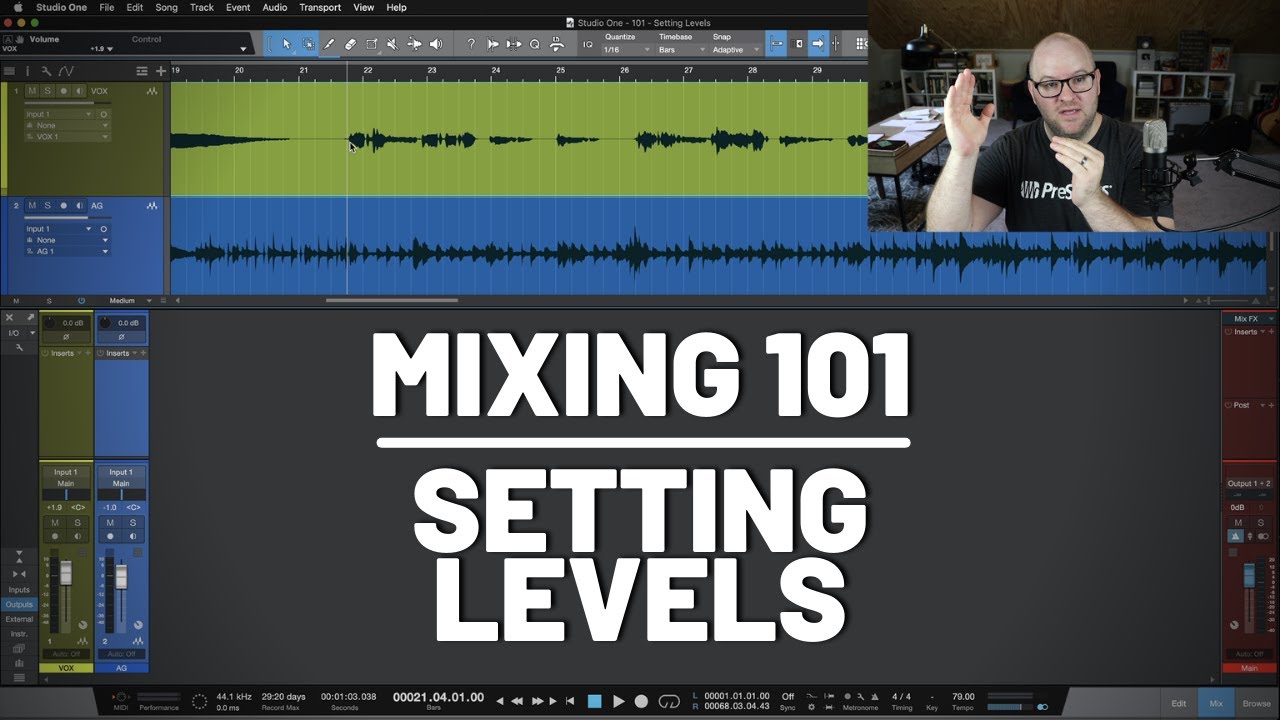Mute the AG channel in the mixer
Image resolution: width=1280 pixels, height=720 pixels.
[110, 523]
